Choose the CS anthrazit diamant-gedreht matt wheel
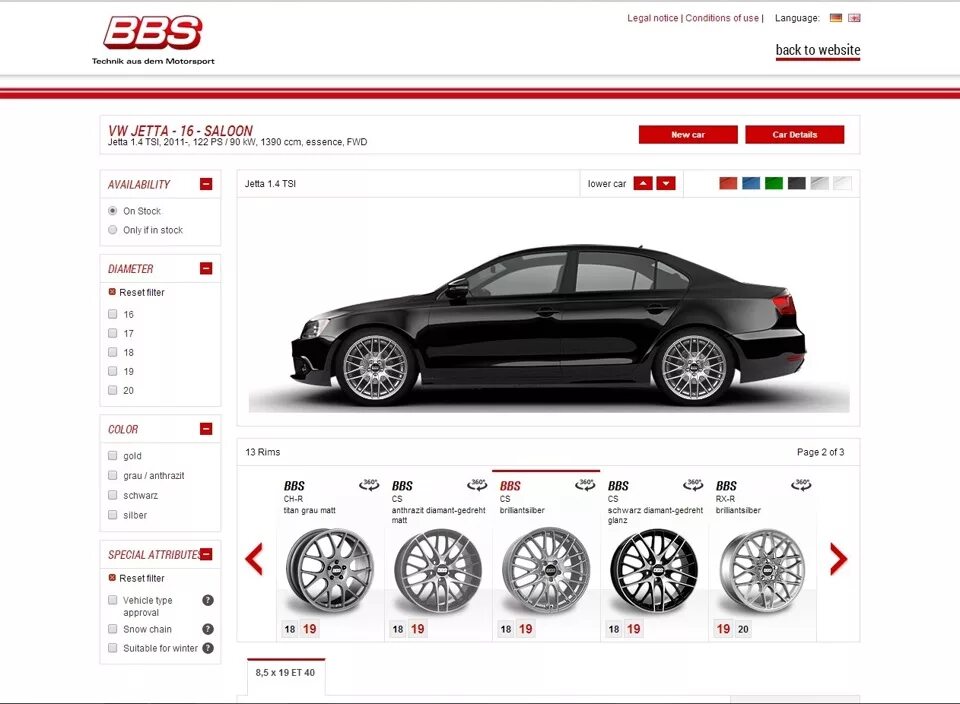This screenshot has width=960, height=704. click(x=438, y=571)
